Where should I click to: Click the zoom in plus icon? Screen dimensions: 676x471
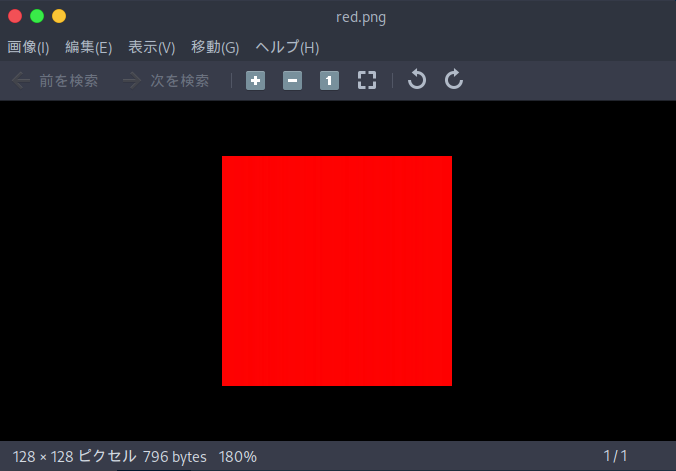point(255,81)
